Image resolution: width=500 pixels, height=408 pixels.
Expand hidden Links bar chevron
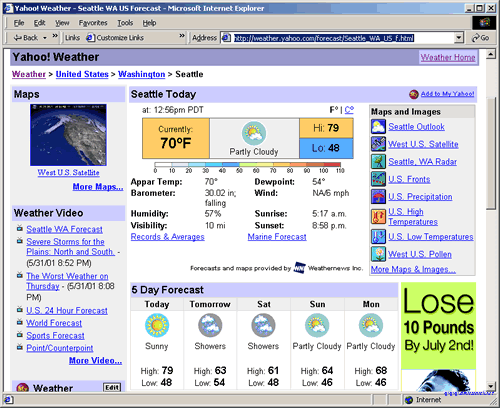(x=182, y=36)
